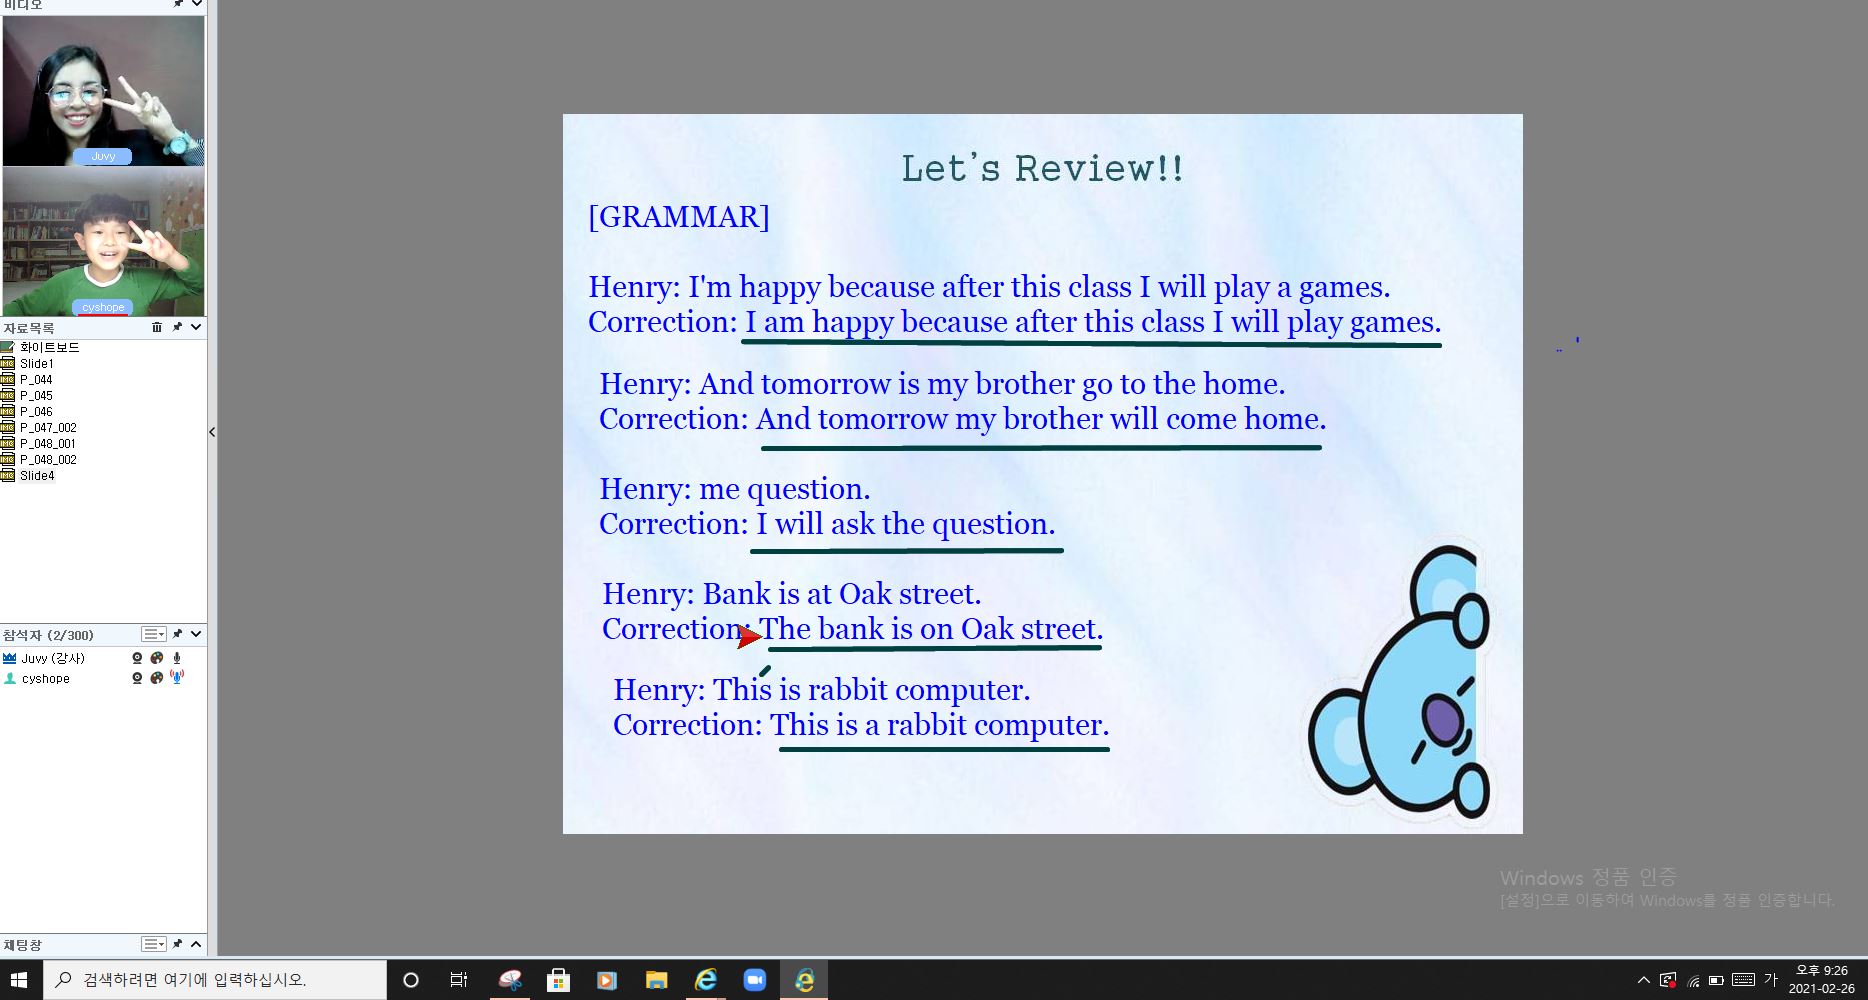
Task: Toggle cyshope's microphone icon
Action: (x=177, y=677)
